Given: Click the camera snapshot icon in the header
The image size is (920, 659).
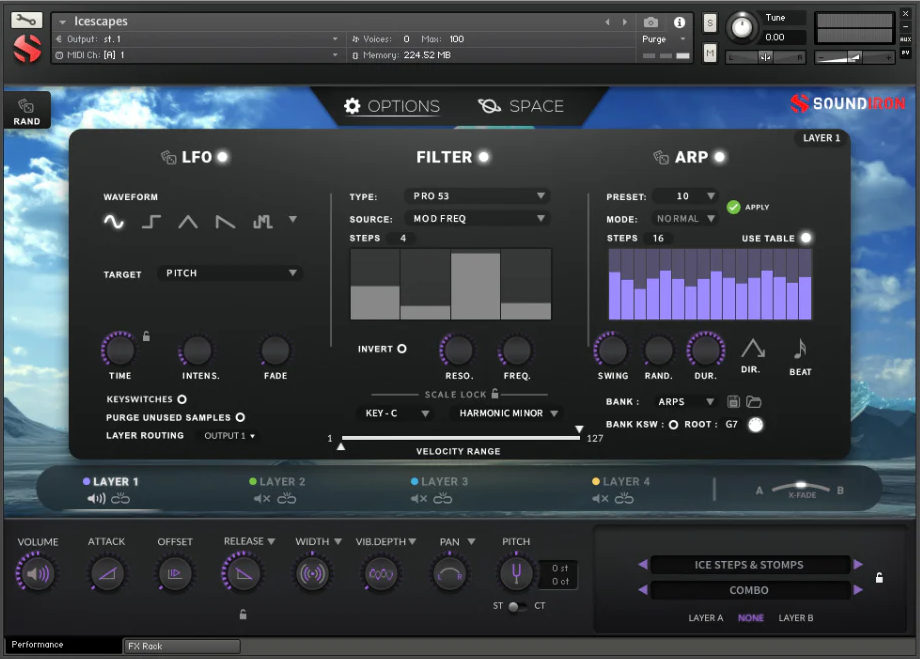Looking at the screenshot, I should click(x=651, y=21).
